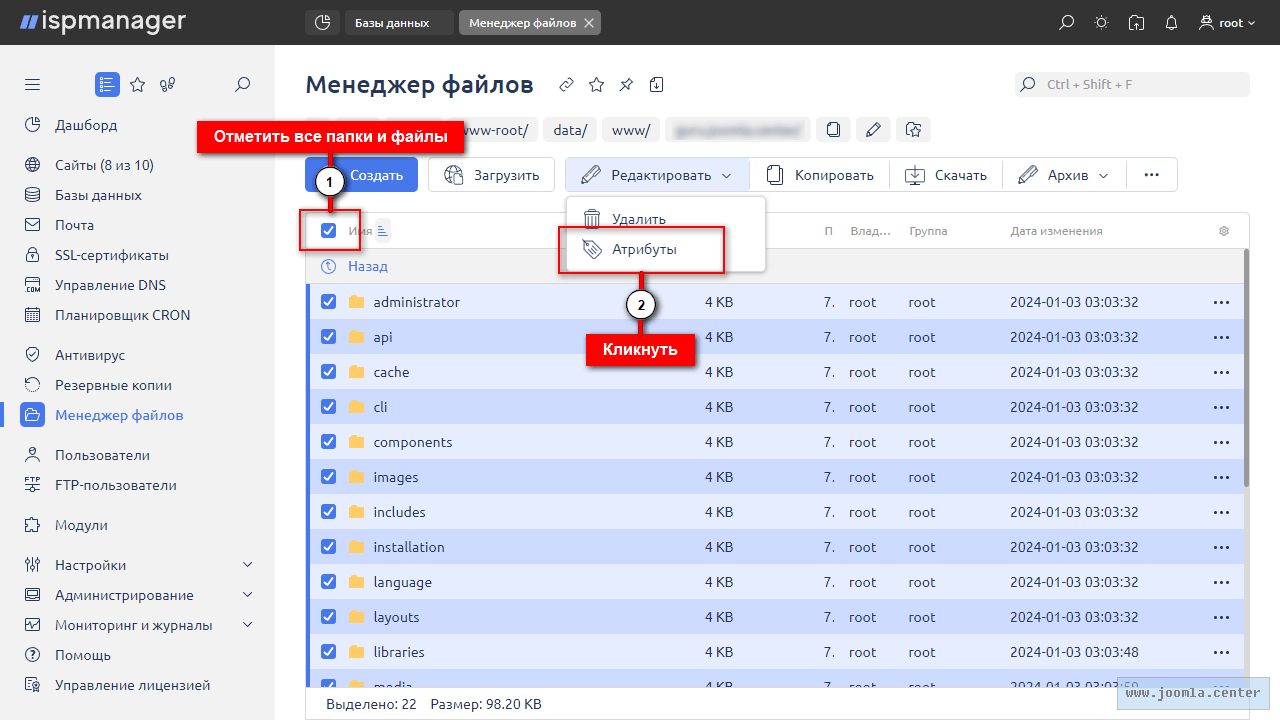Switch to the Базы данных tab

(x=392, y=23)
